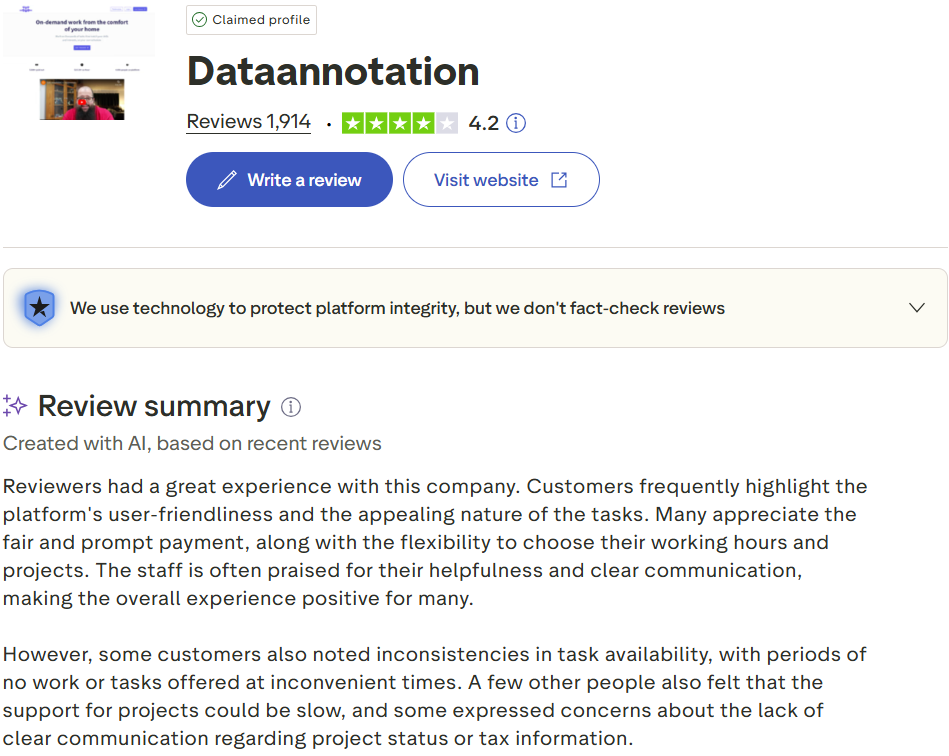The width and height of the screenshot is (949, 756).
Task: Click the Write a review button
Action: 289,179
